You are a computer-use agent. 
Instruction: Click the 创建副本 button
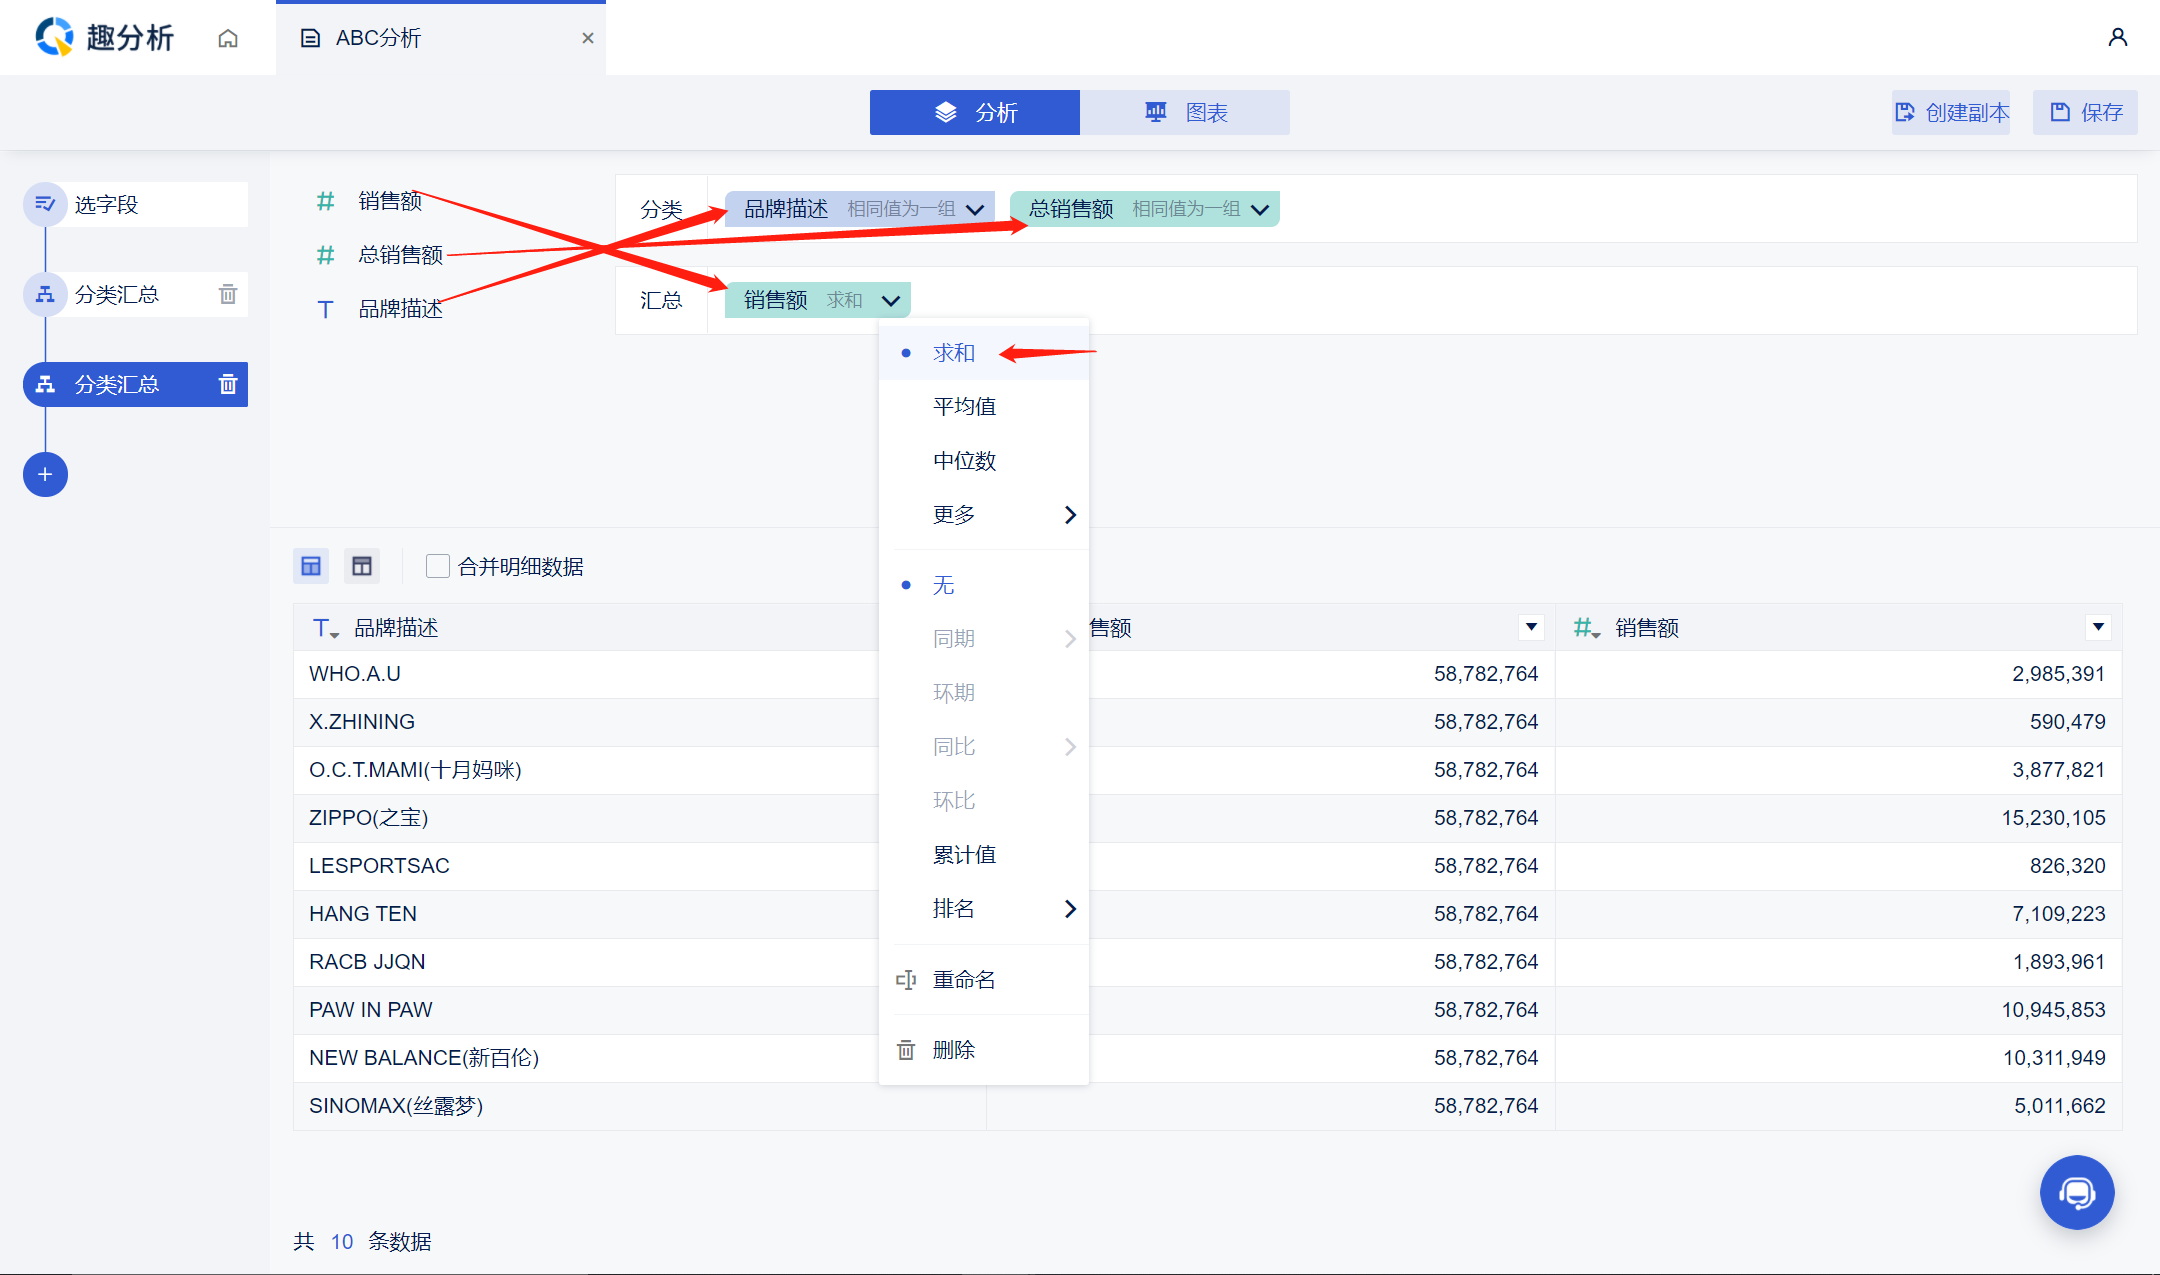1951,112
